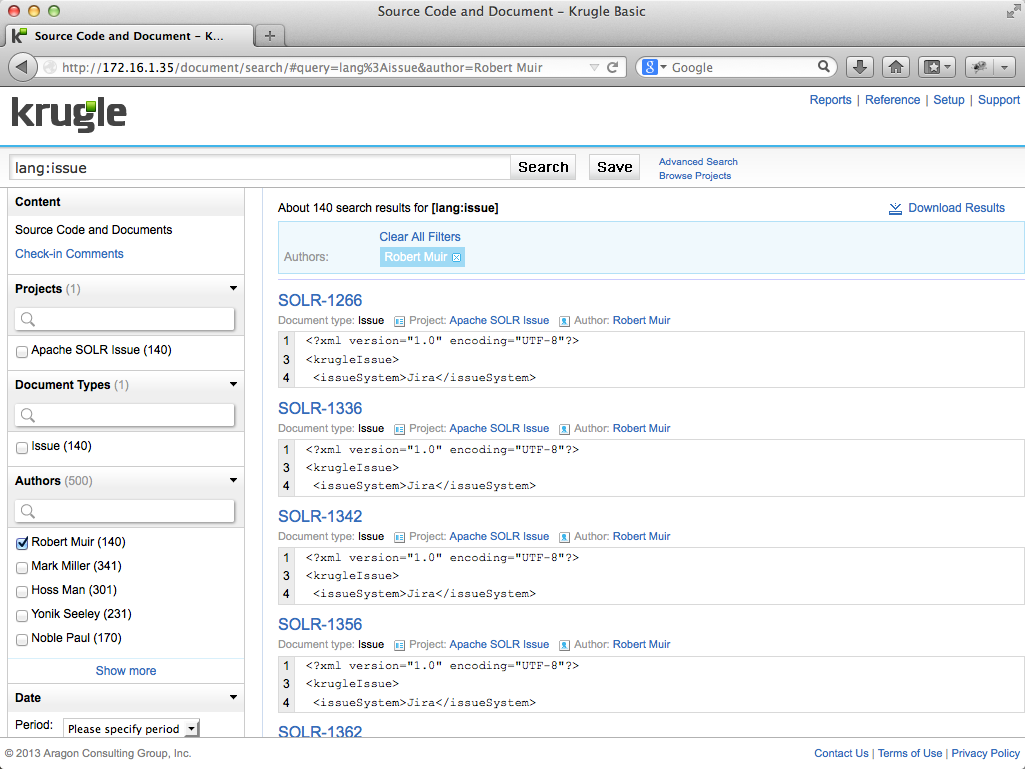Check the Yonik Seeley author checkbox
Image resolution: width=1025 pixels, height=769 pixels.
click(22, 616)
